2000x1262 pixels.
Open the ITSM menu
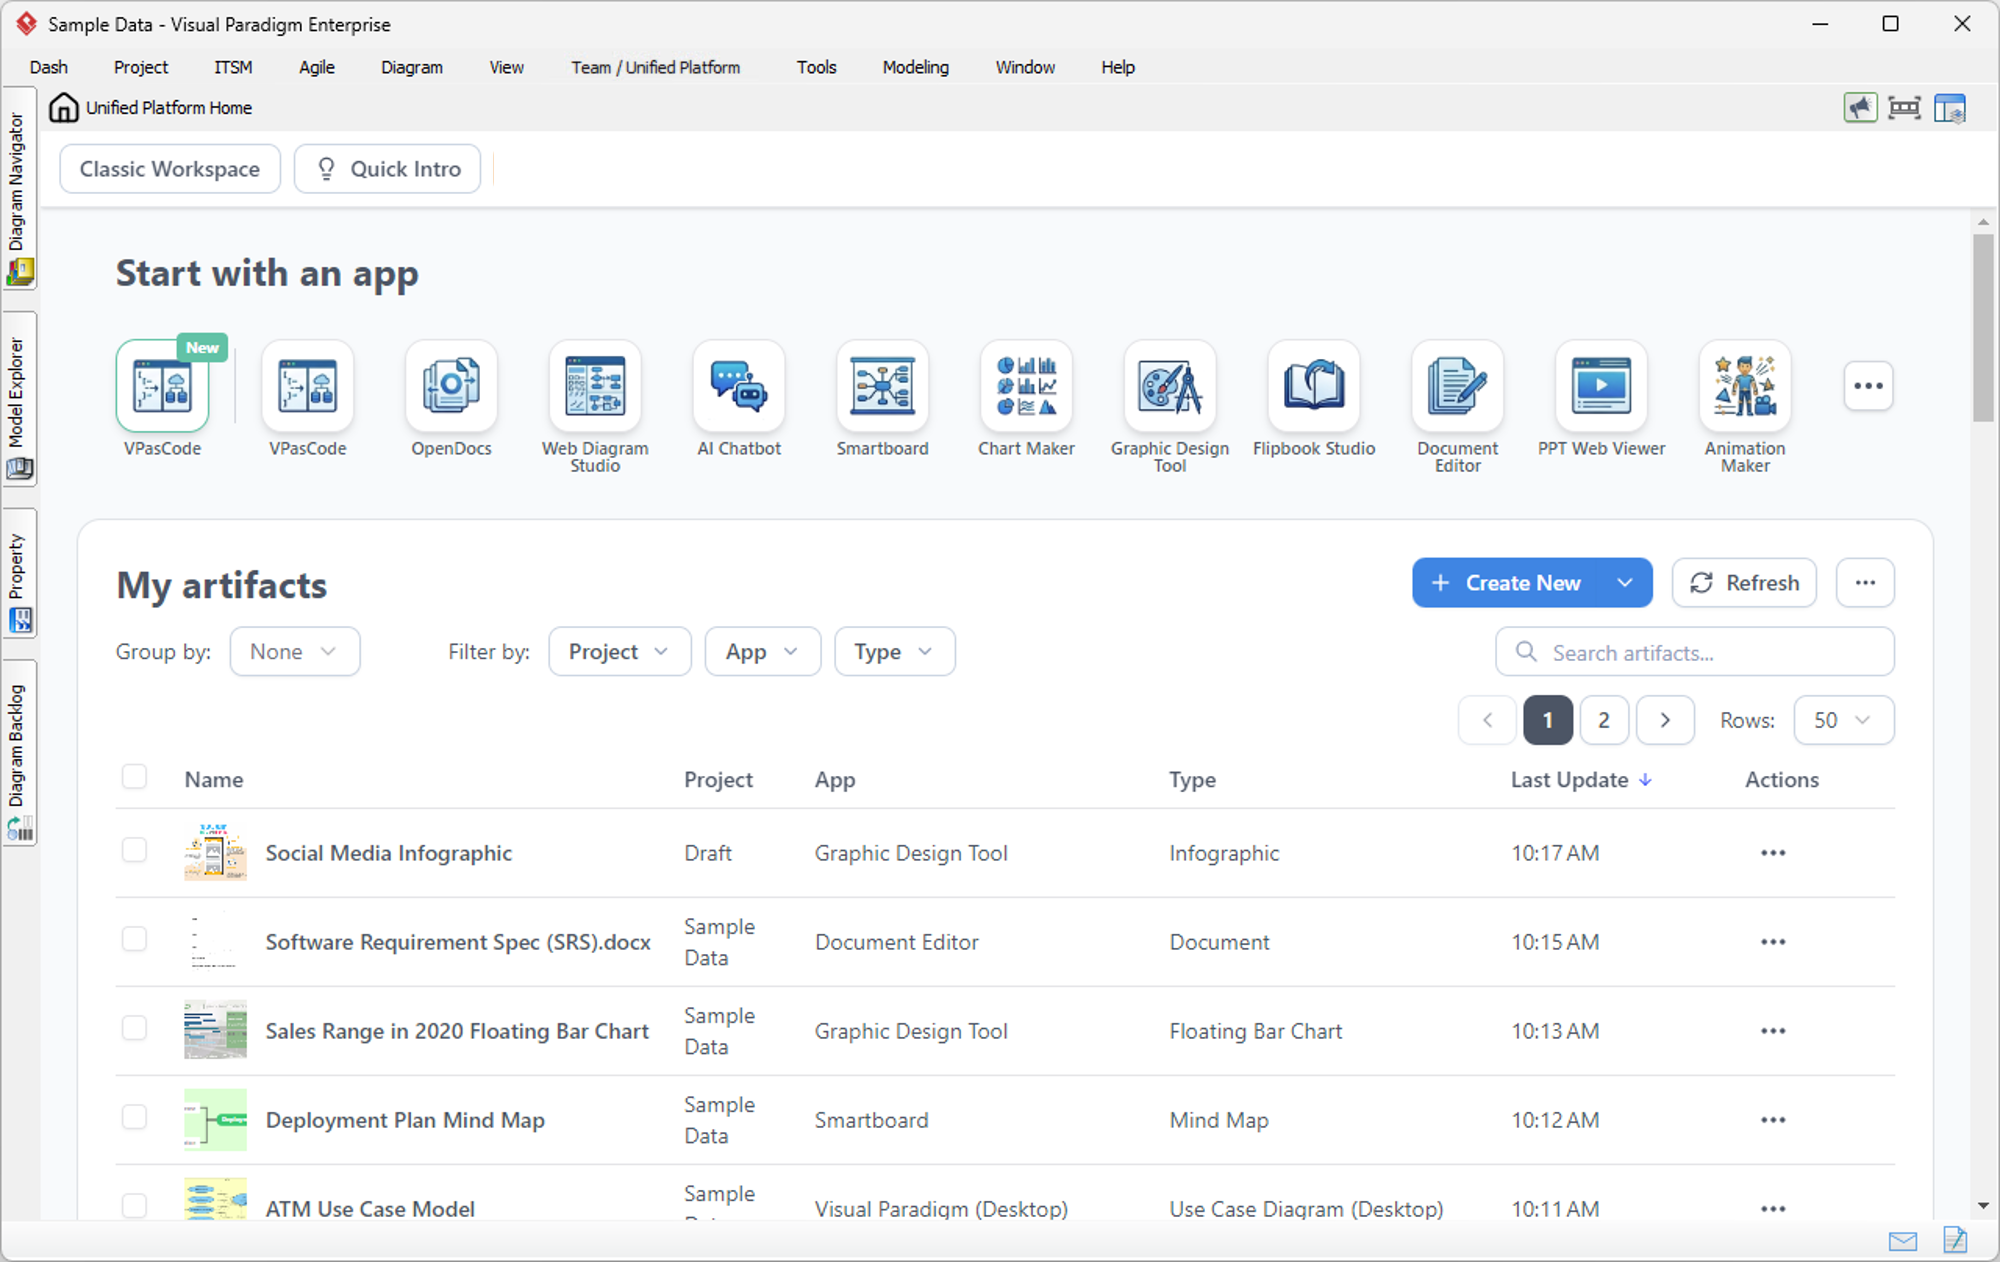tap(232, 67)
